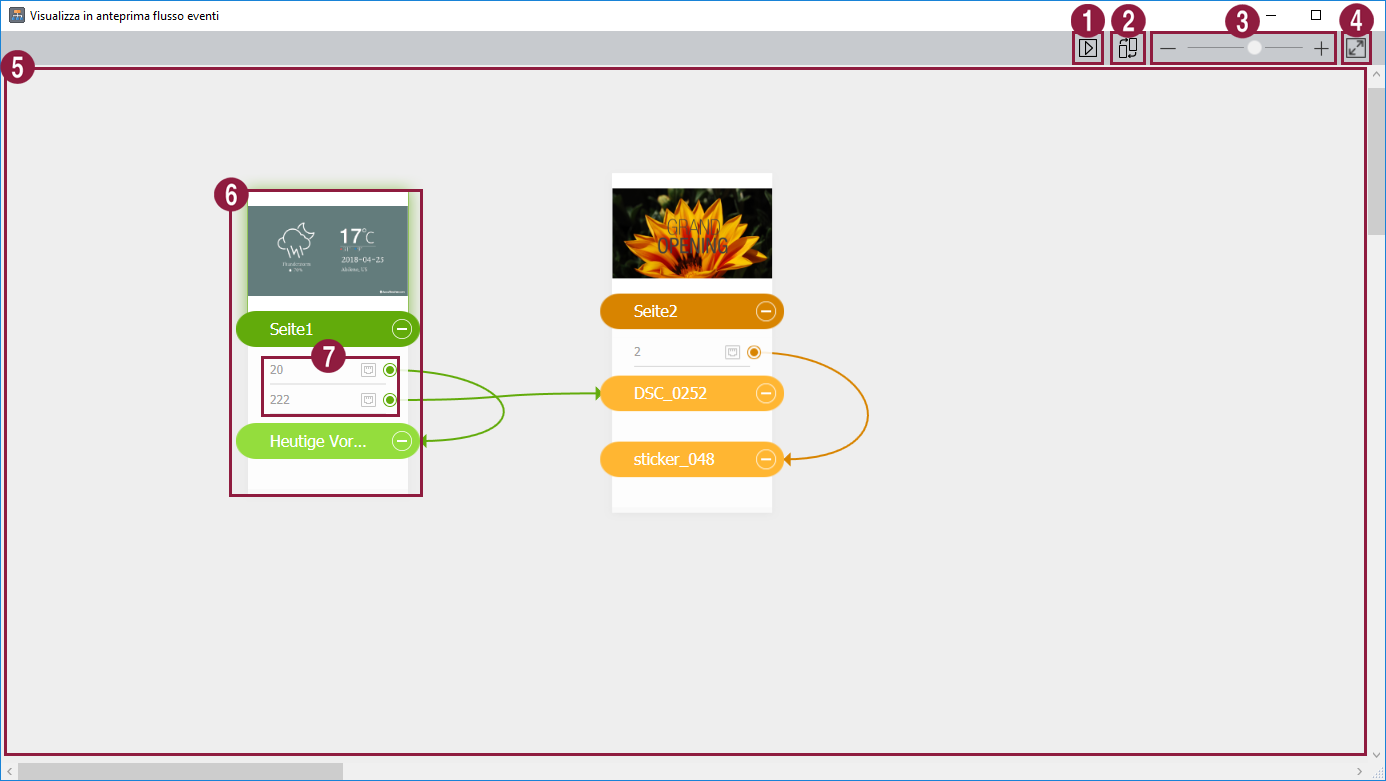Click the fit-to-window expand icon

1356,48
